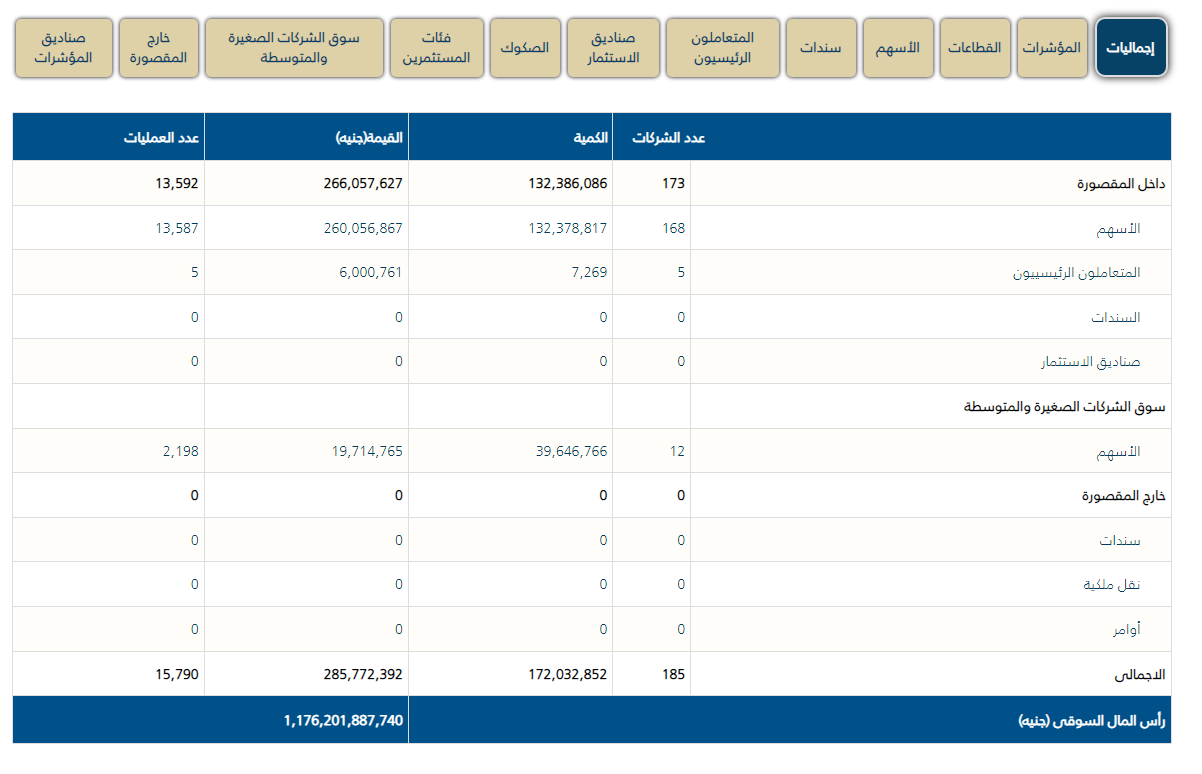1202x774 pixels.
Task: Click the market capital value 1,176,201,887,740
Action: 343,720
